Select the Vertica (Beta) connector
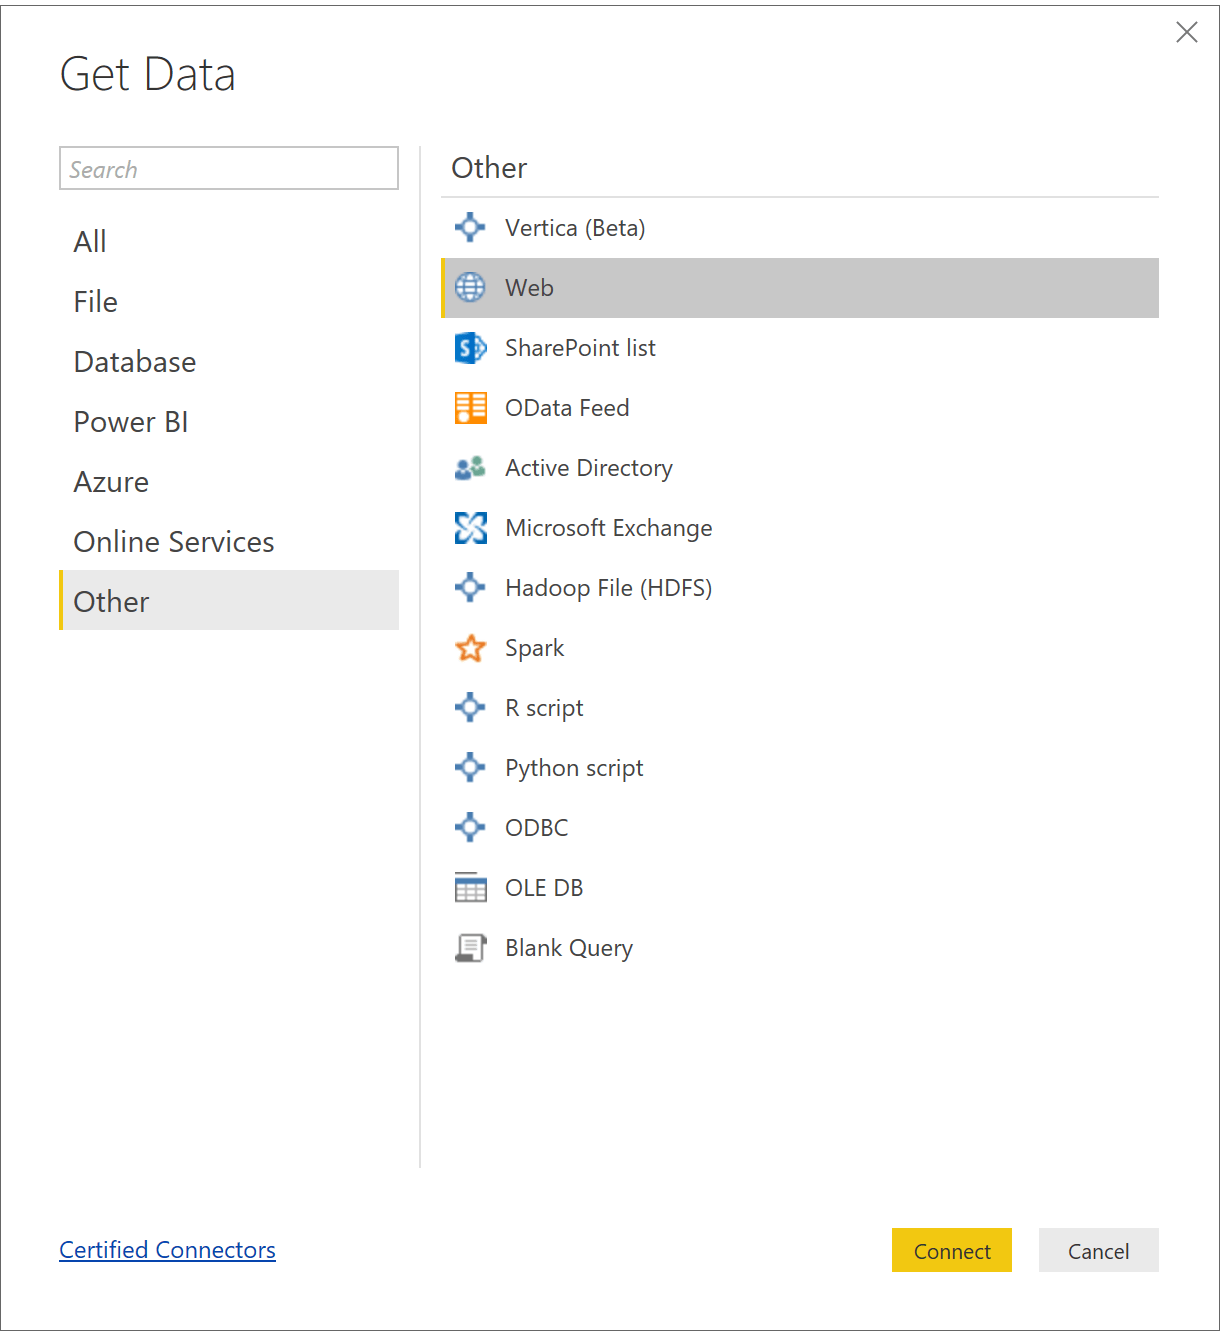Image resolution: width=1222 pixels, height=1336 pixels. 575,227
